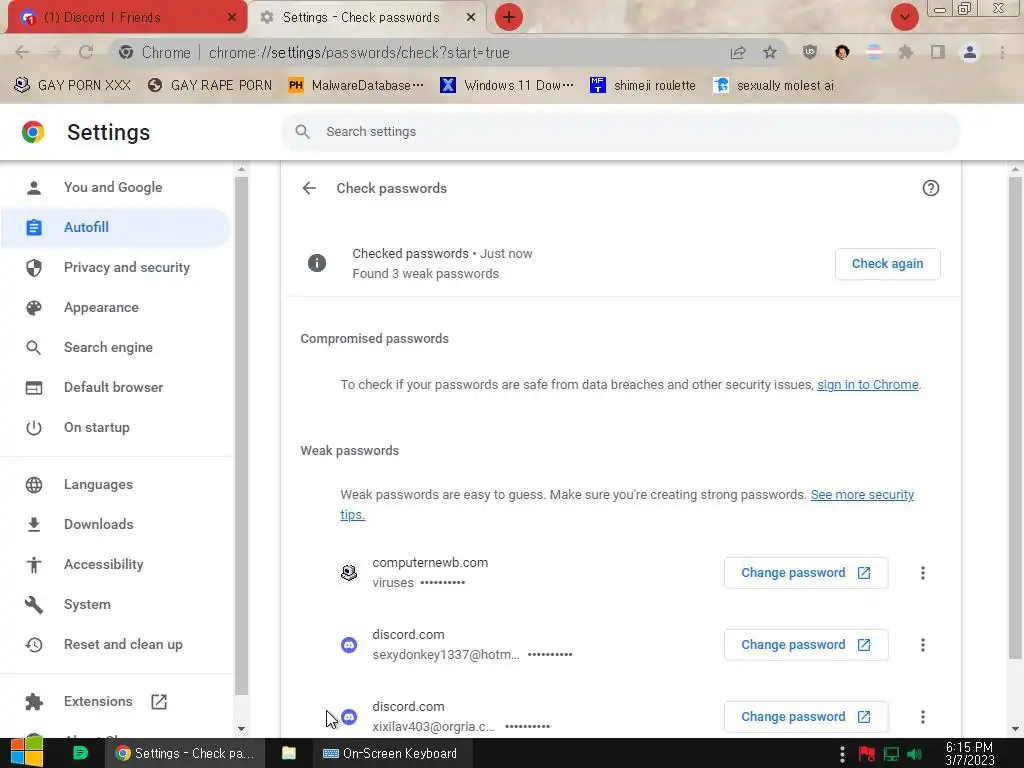Viewport: 1024px width, 768px height.
Task: Toggle the browser side panel icon
Action: pos(938,52)
